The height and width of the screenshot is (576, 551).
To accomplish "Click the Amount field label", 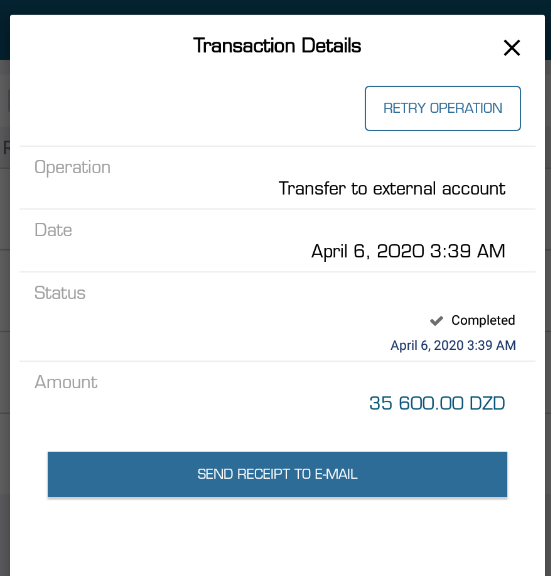I will 66,382.
